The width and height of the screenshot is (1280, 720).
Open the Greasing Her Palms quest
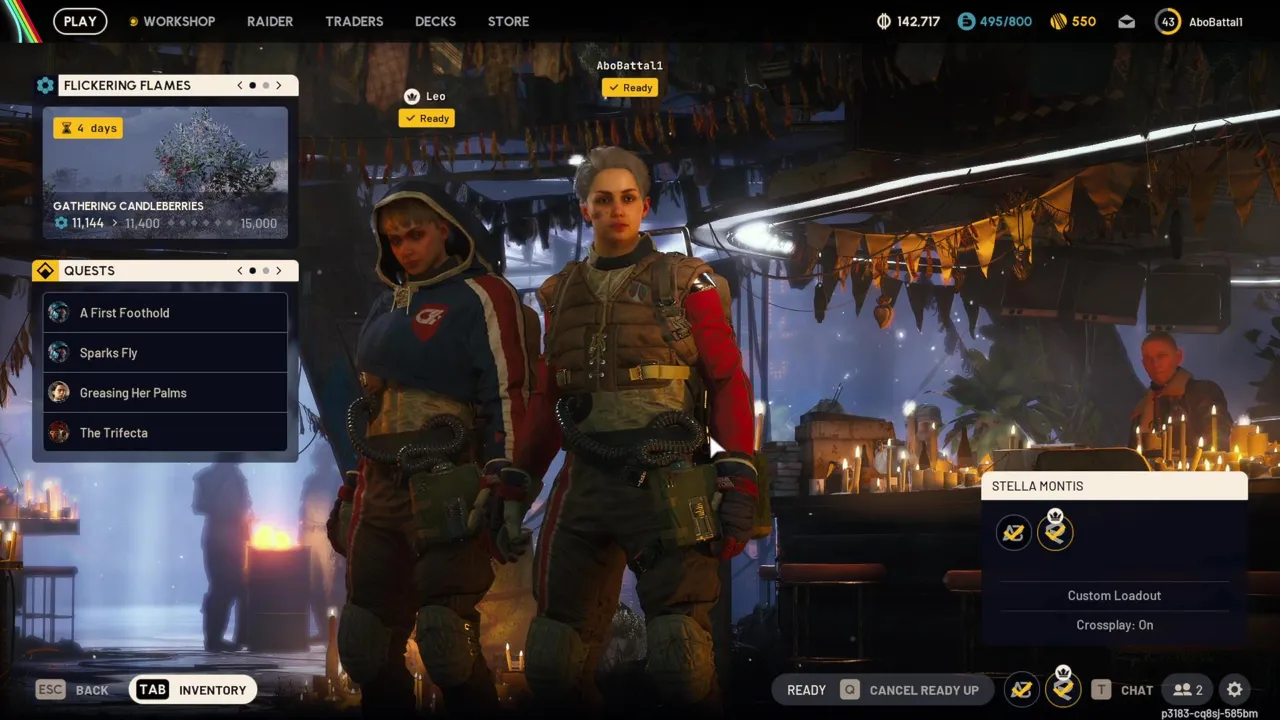pos(165,393)
